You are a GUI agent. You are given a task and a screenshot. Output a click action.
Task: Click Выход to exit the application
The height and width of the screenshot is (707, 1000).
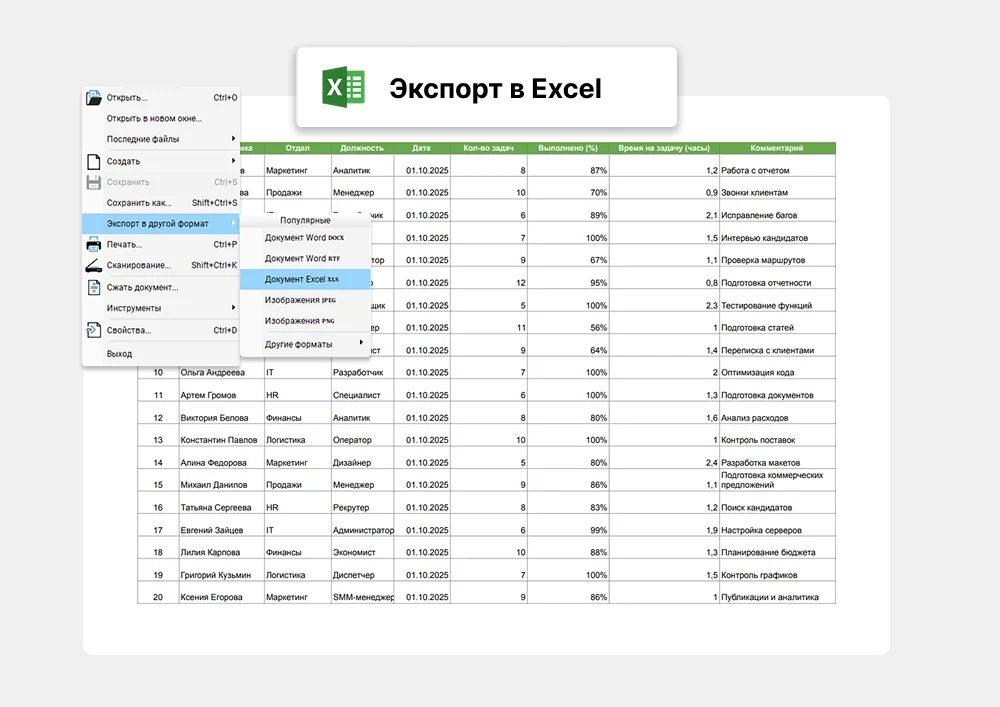tap(119, 354)
